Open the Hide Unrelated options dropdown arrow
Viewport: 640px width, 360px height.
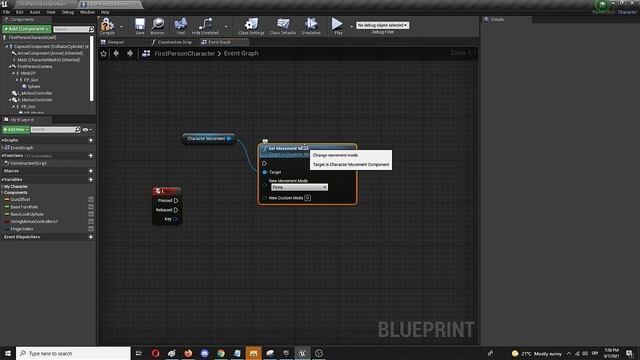coord(226,27)
